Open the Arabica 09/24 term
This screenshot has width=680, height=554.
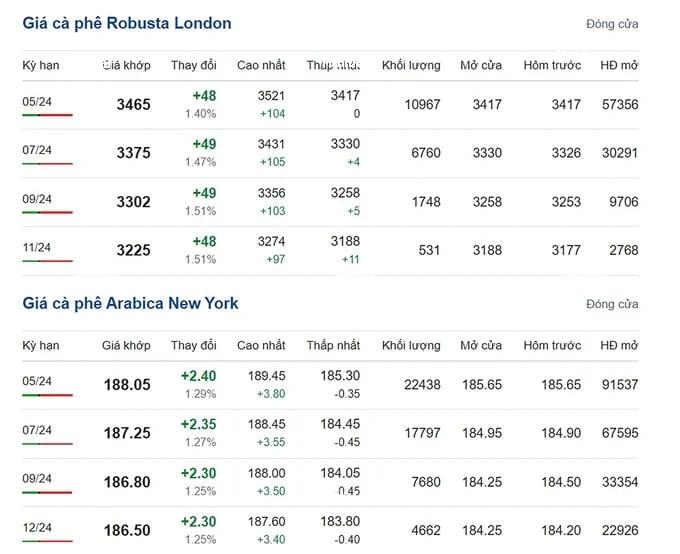[37, 479]
